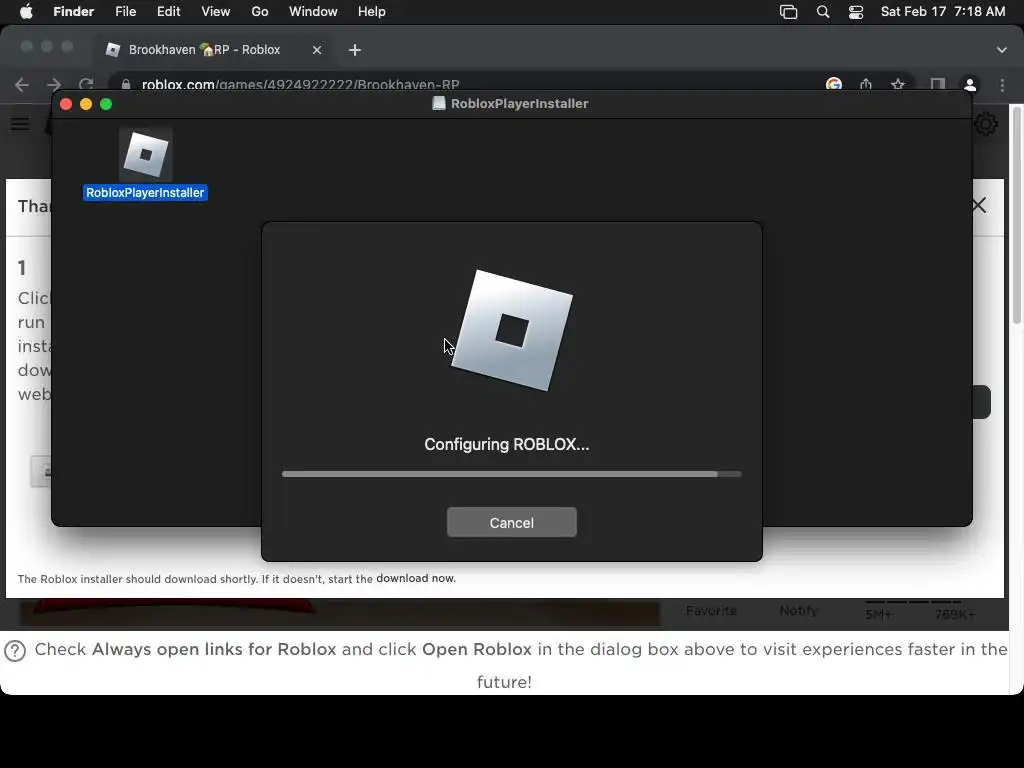
Task: Open the browser three-dot menu
Action: tap(1002, 84)
